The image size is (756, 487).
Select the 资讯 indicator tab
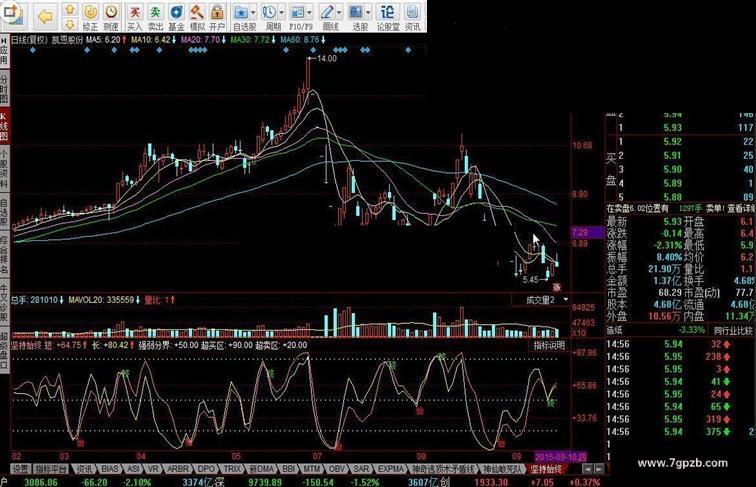point(84,469)
